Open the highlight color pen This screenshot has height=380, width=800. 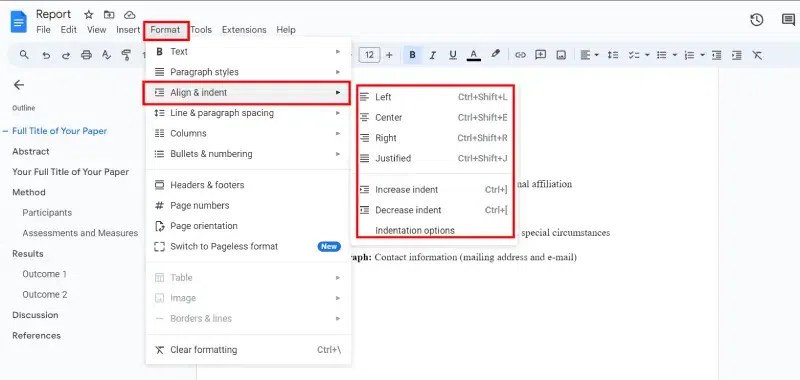point(495,55)
